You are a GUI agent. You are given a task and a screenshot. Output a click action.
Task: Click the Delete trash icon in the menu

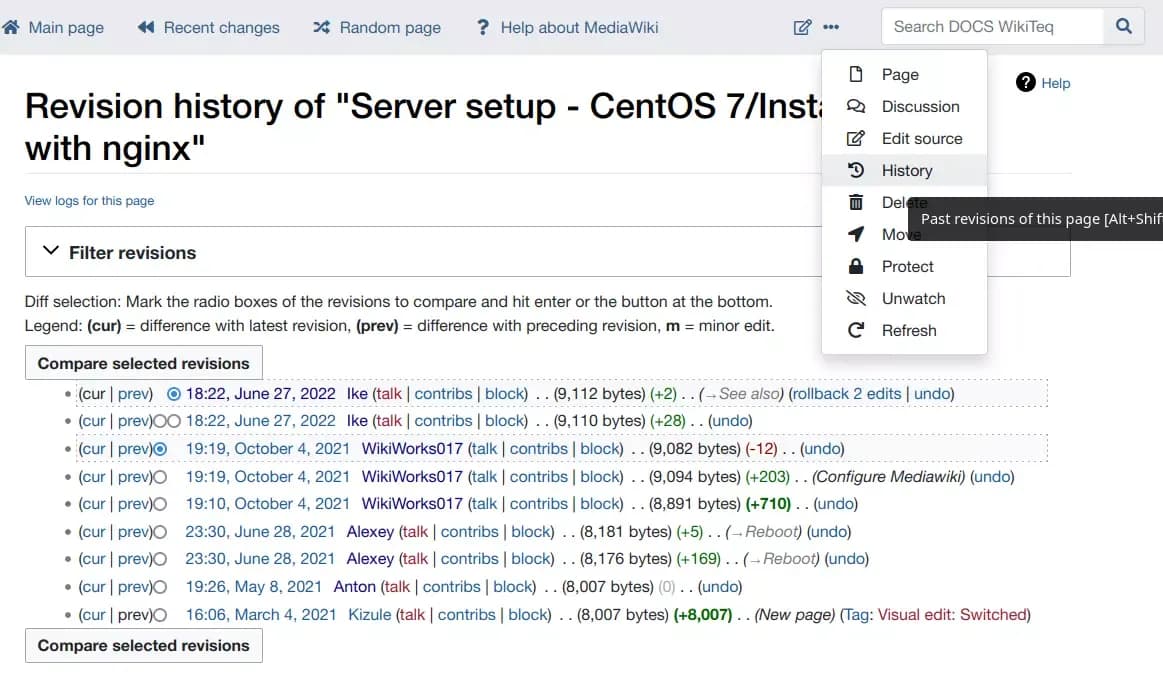point(857,202)
